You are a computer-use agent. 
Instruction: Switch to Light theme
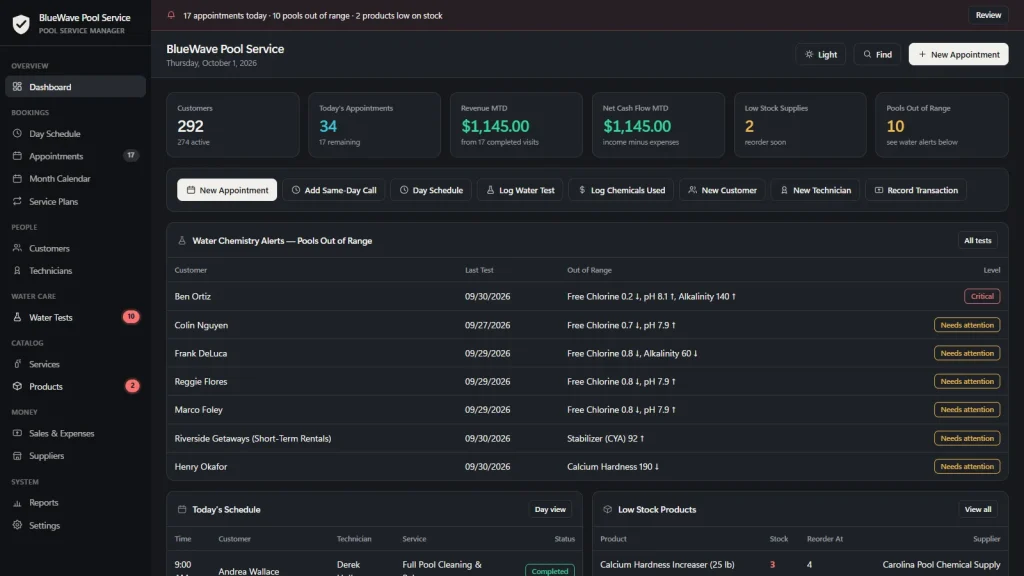[x=821, y=54]
